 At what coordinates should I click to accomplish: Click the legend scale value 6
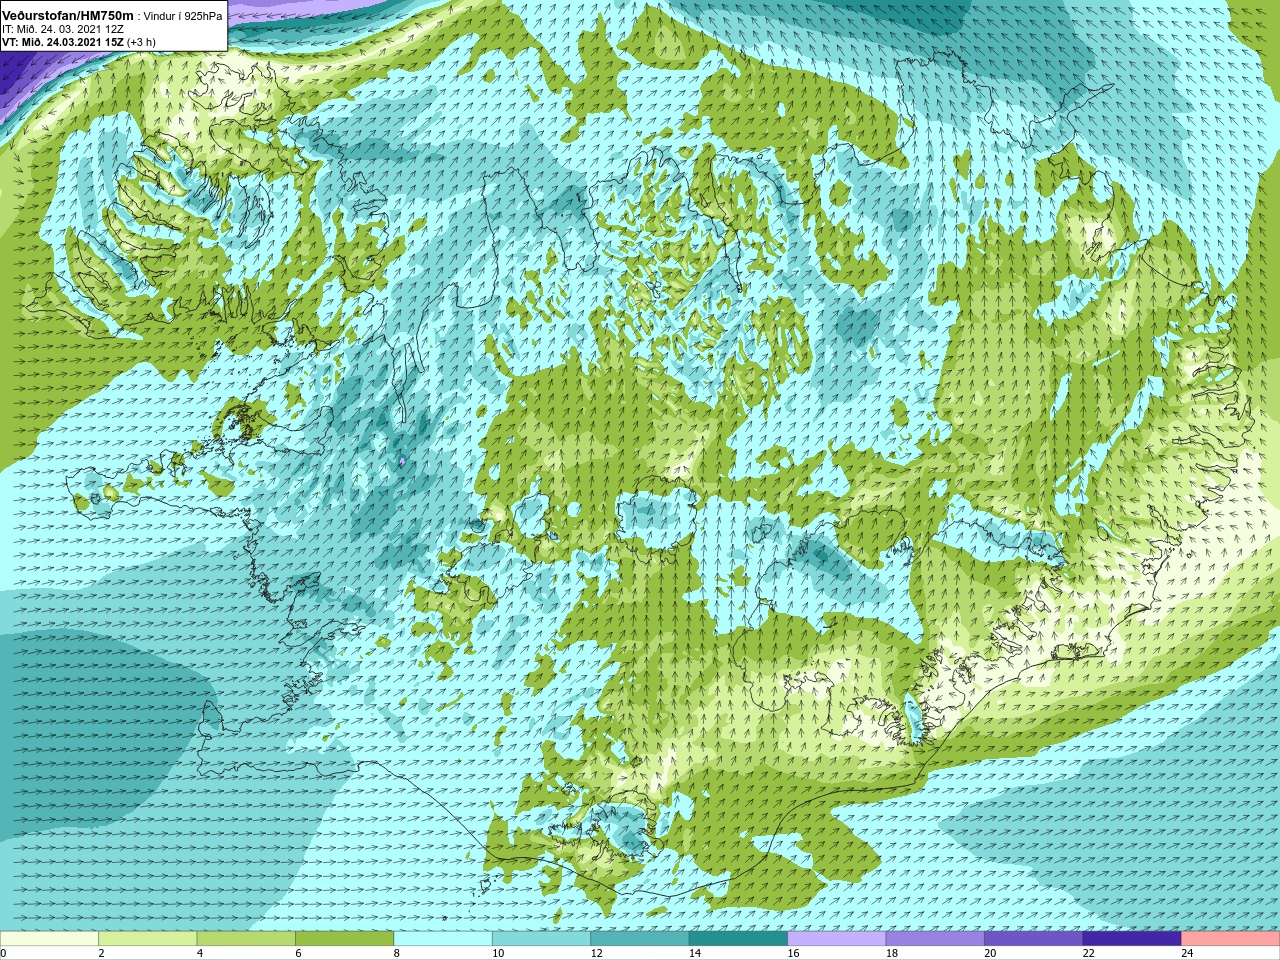pos(299,953)
